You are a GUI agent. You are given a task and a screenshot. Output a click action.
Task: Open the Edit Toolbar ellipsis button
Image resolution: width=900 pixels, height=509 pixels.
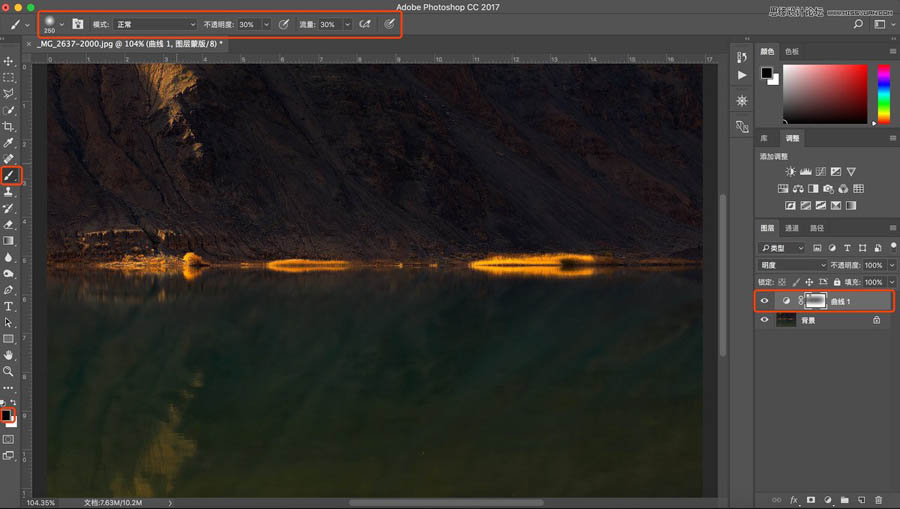(9, 388)
